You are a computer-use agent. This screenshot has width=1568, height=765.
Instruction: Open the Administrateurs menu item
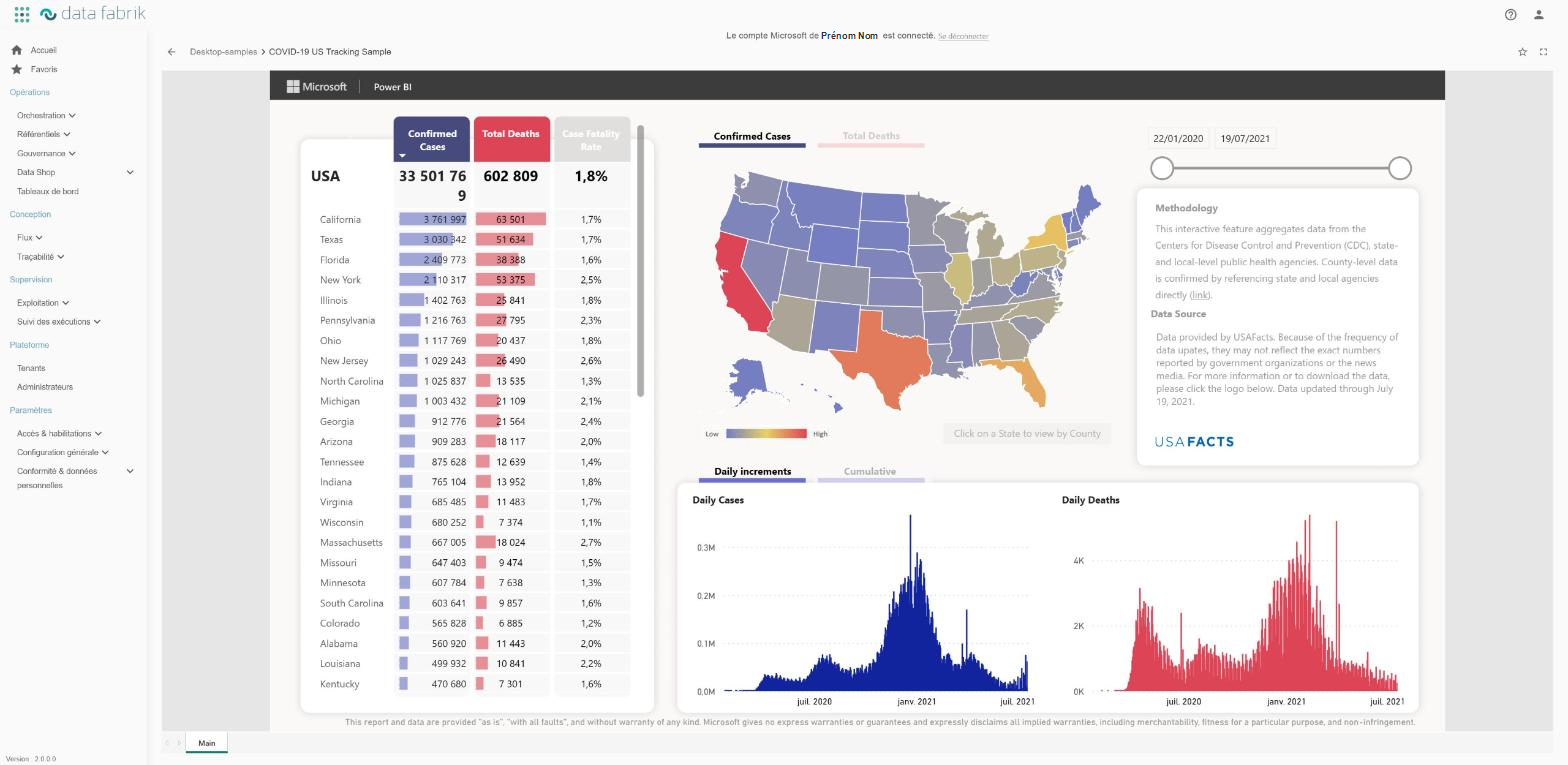point(45,387)
